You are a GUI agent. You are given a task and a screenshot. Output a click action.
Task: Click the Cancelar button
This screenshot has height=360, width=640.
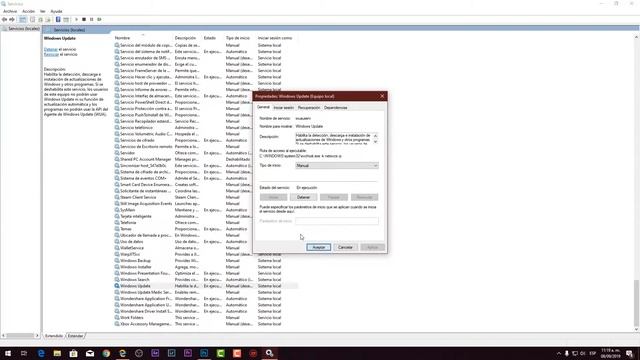click(345, 247)
